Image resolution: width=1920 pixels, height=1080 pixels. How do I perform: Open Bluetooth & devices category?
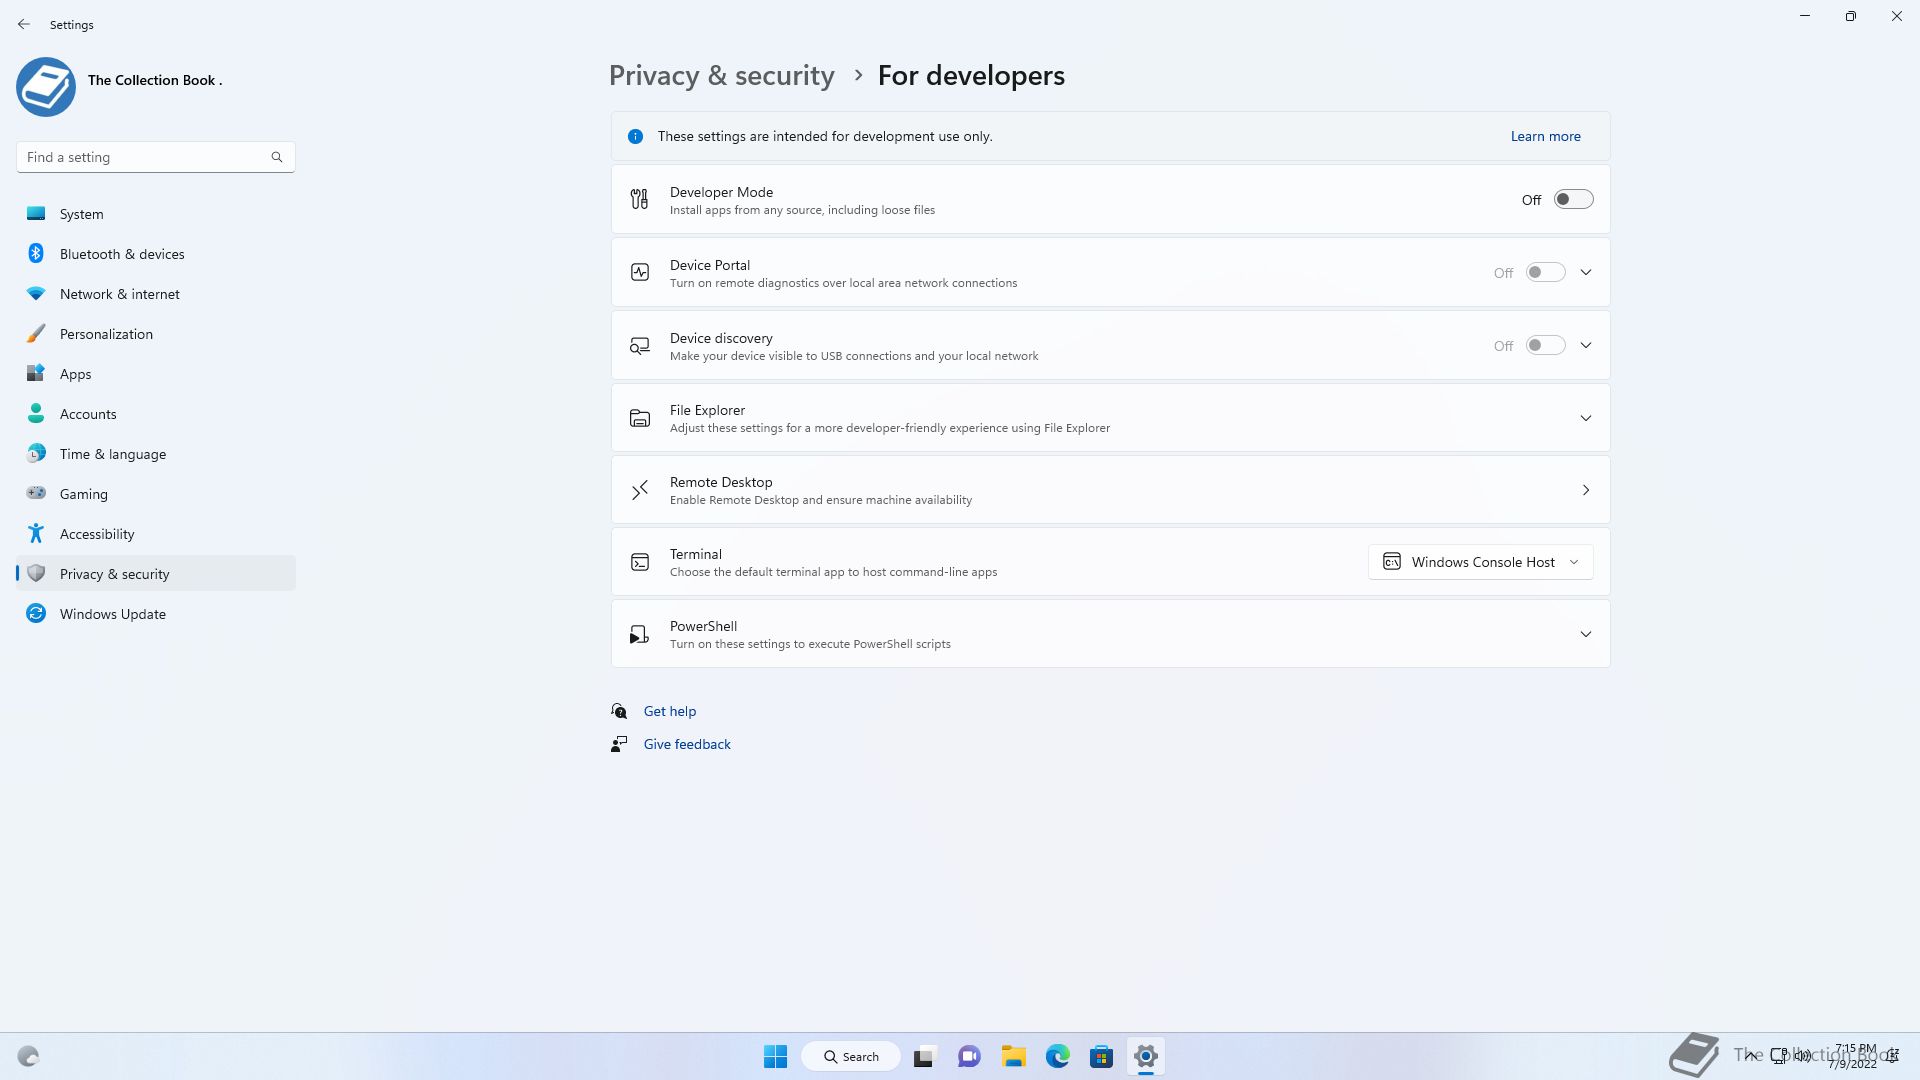156,254
